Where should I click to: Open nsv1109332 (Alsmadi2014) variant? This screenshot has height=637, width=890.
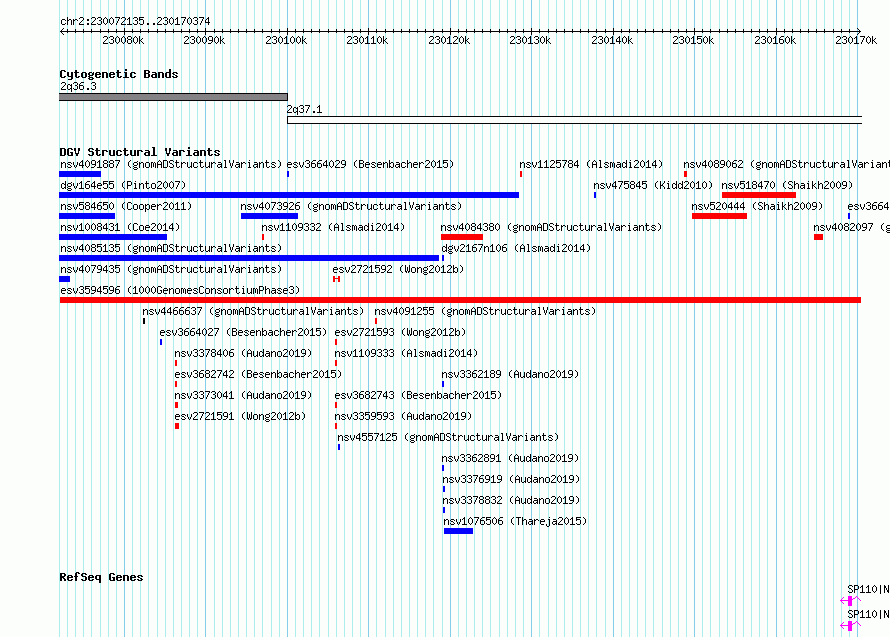click(x=333, y=227)
